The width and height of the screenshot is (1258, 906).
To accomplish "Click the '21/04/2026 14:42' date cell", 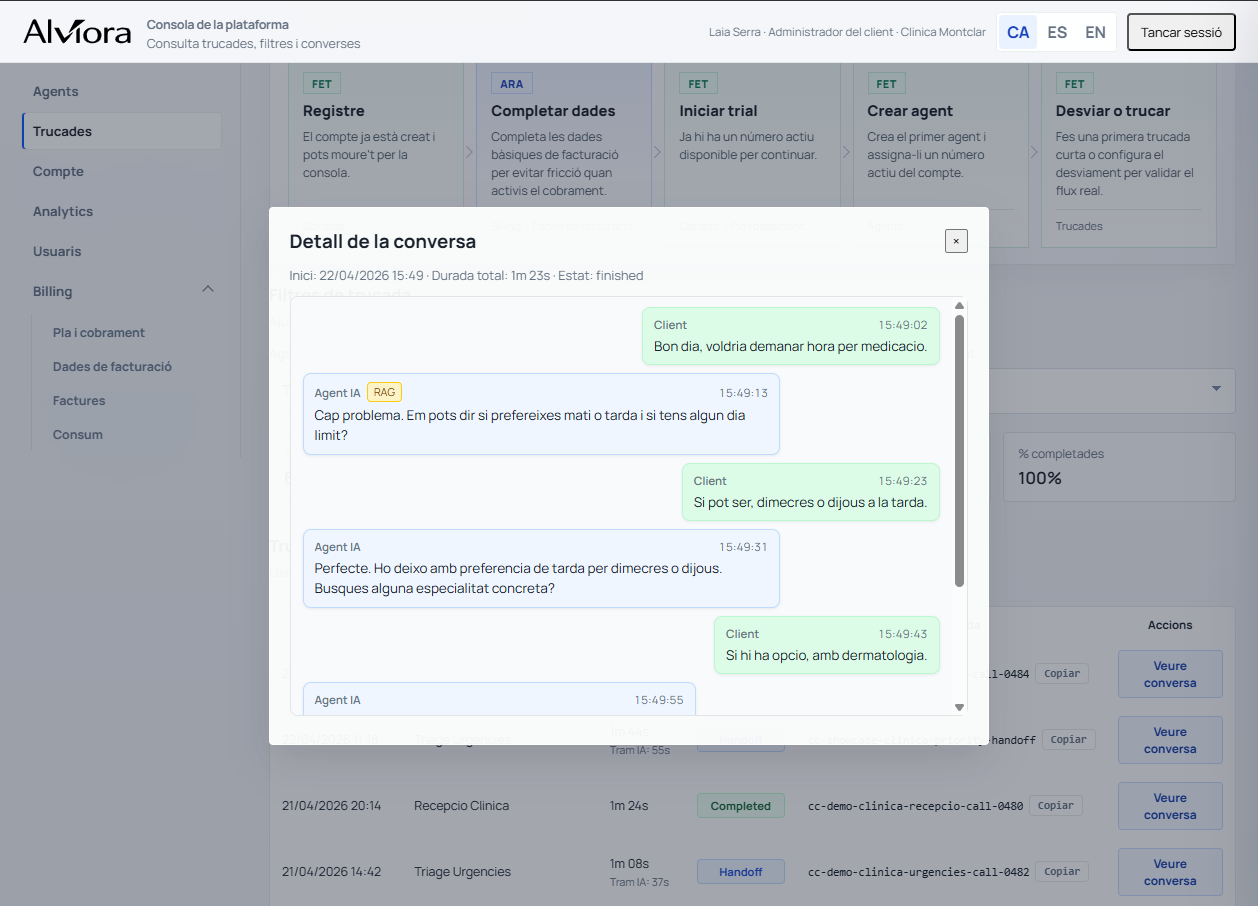I will tap(331, 872).
